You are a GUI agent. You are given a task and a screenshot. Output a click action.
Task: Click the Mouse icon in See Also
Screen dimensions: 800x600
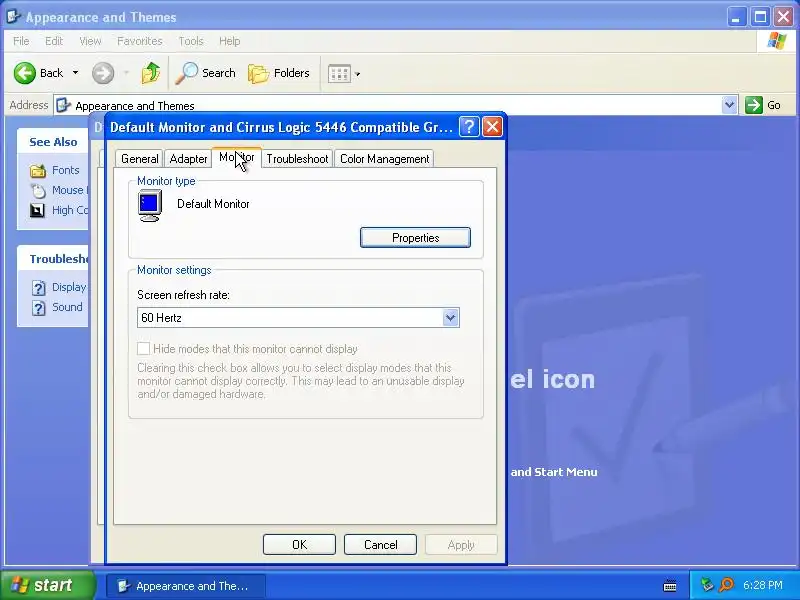coord(38,190)
